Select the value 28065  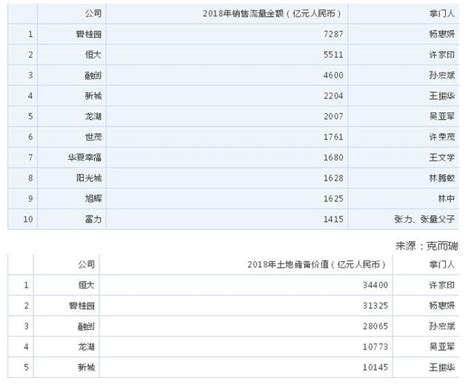(375, 326)
